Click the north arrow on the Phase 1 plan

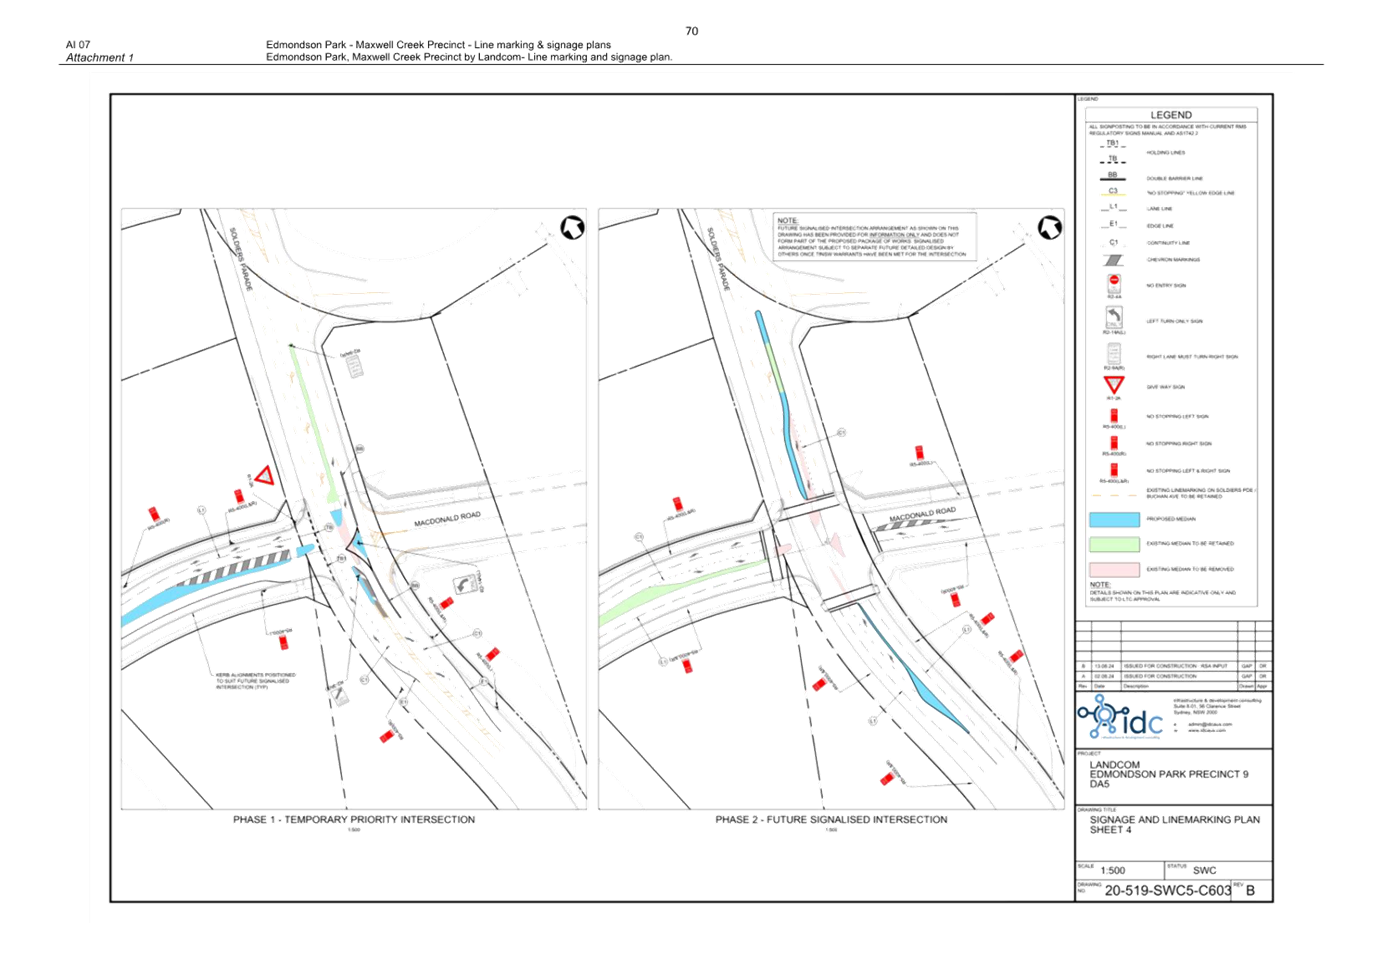tap(572, 228)
